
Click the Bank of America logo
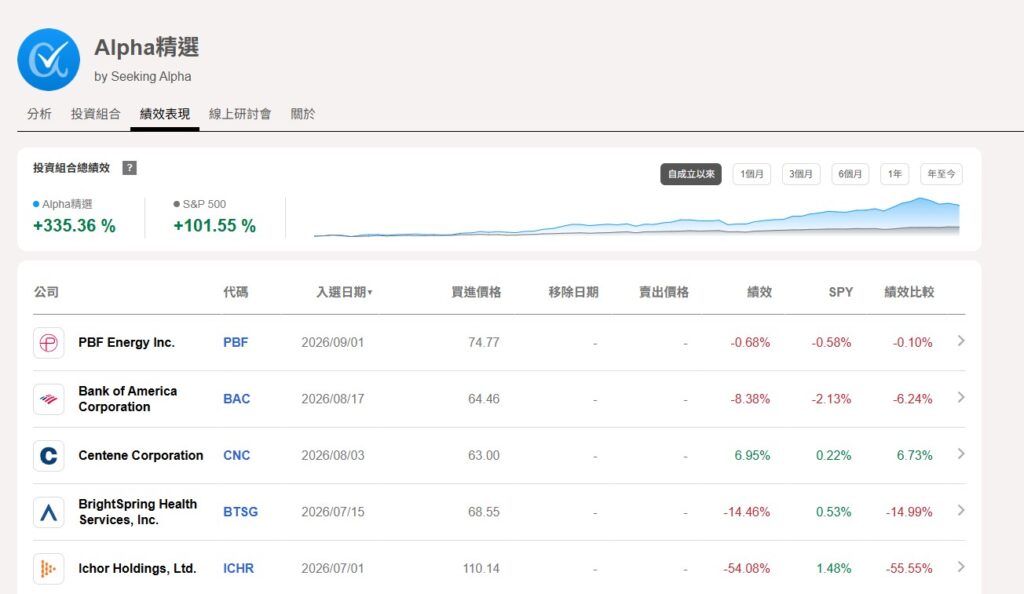48,399
